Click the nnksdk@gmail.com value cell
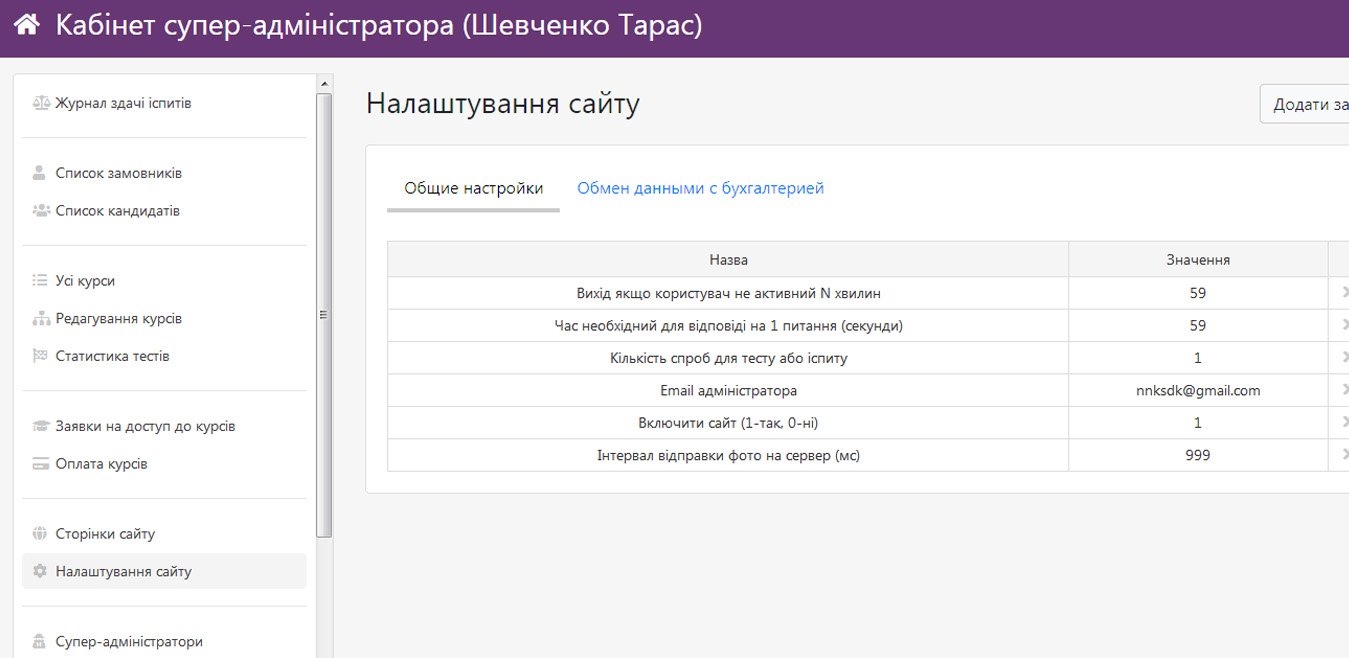 pyautogui.click(x=1197, y=391)
